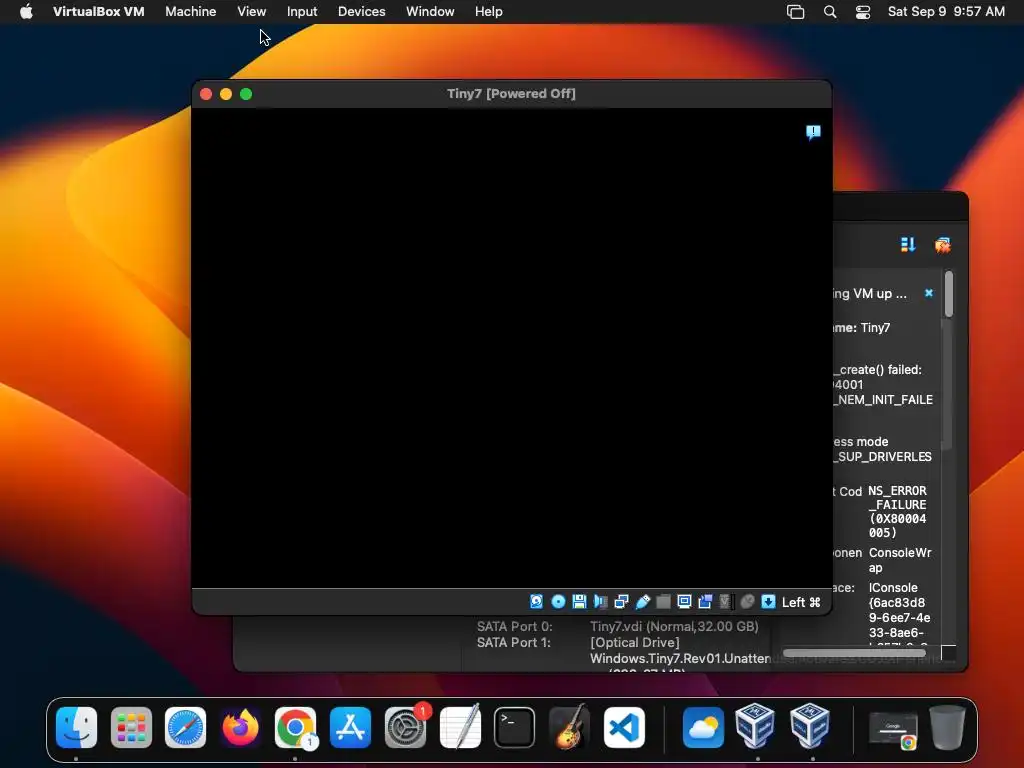Click the '[Optical Drive]' storage entry
Screen dimensions: 1024x768
635,643
